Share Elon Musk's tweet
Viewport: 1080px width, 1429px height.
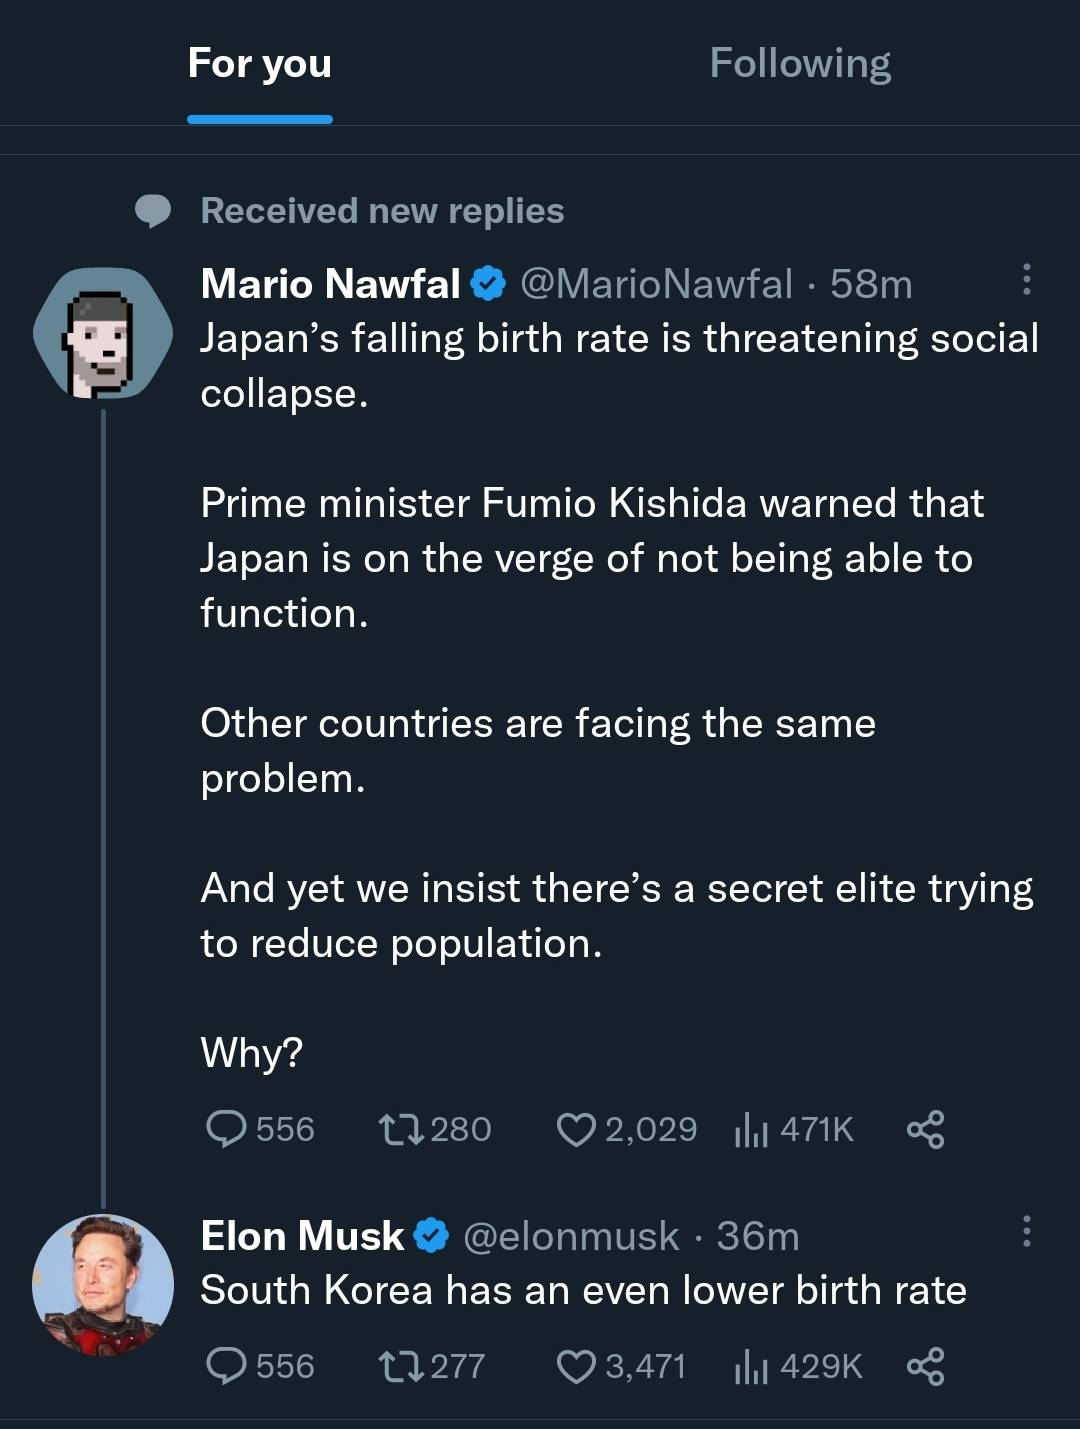[925, 1366]
